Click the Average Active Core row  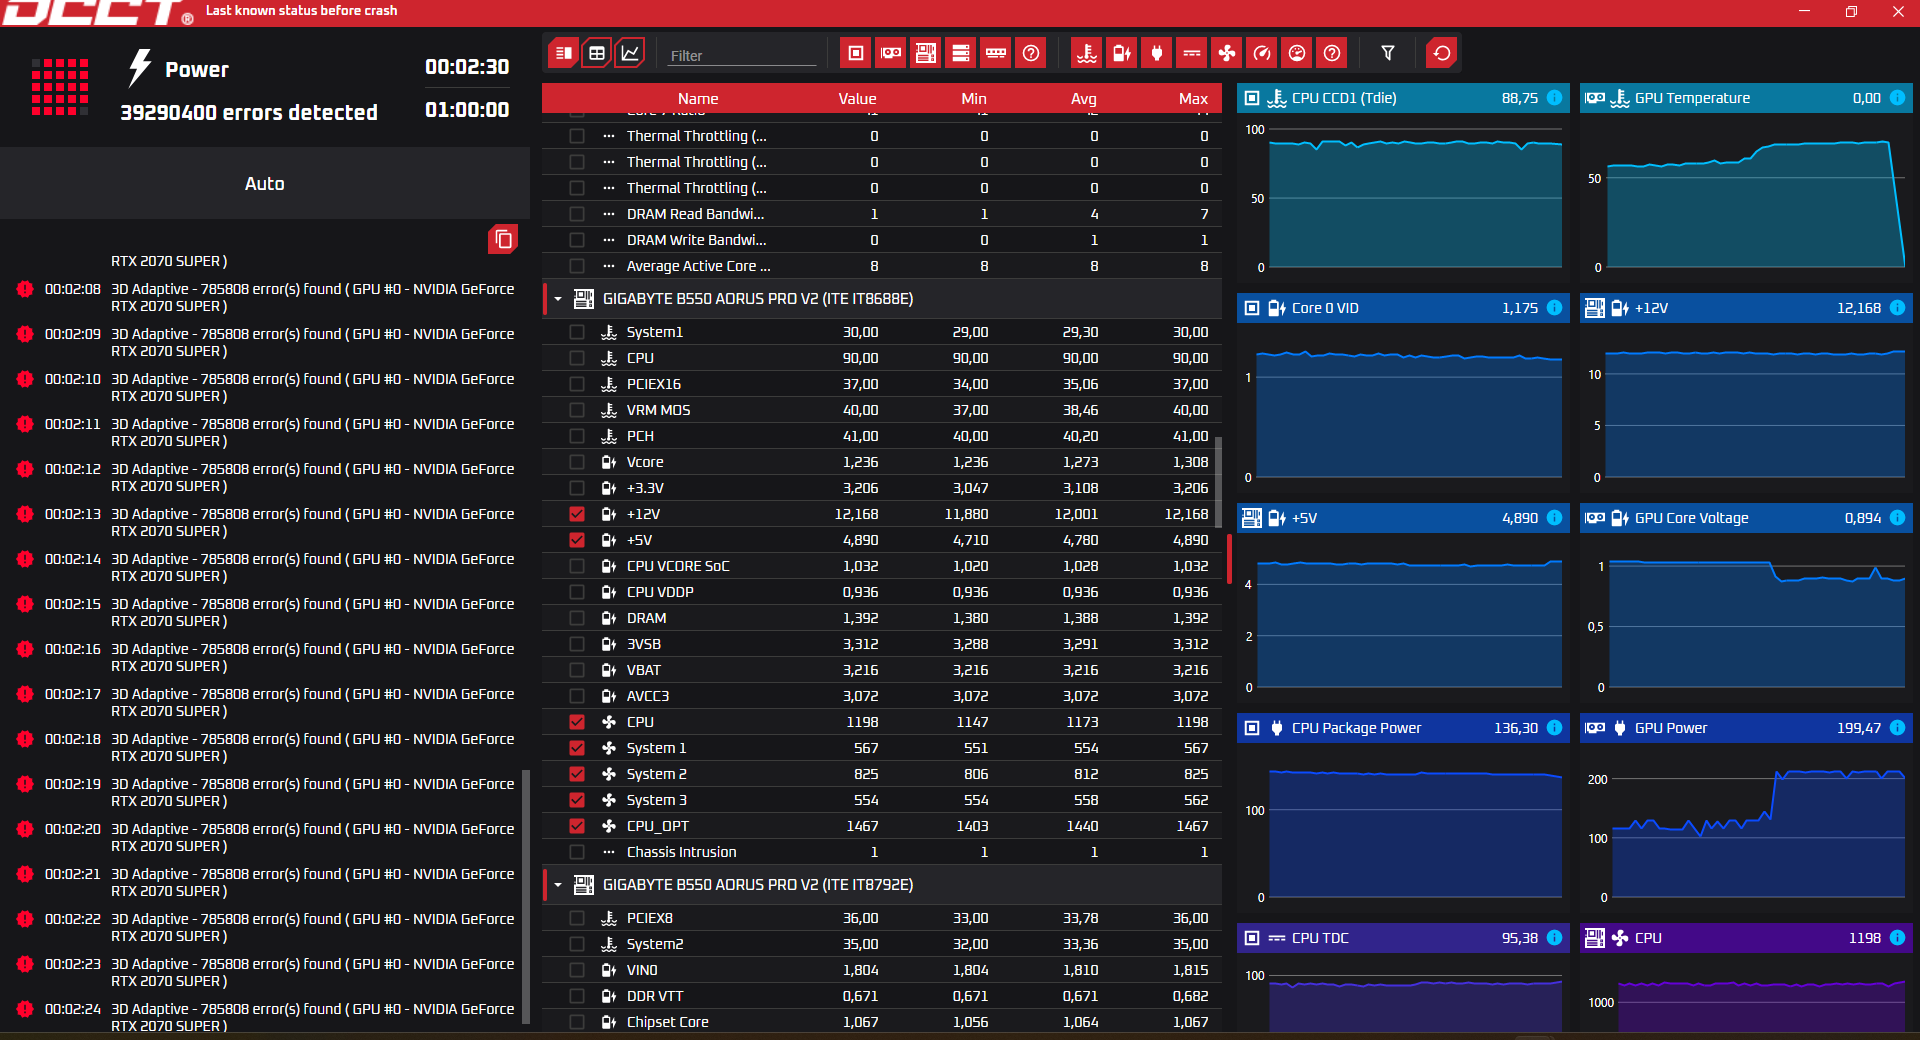click(x=882, y=266)
